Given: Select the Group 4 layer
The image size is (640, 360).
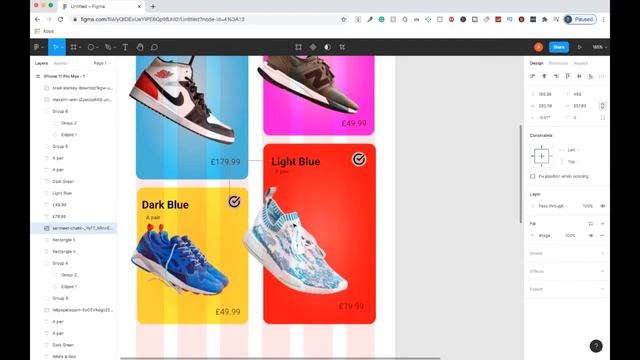Looking at the screenshot, I should click(x=60, y=263).
